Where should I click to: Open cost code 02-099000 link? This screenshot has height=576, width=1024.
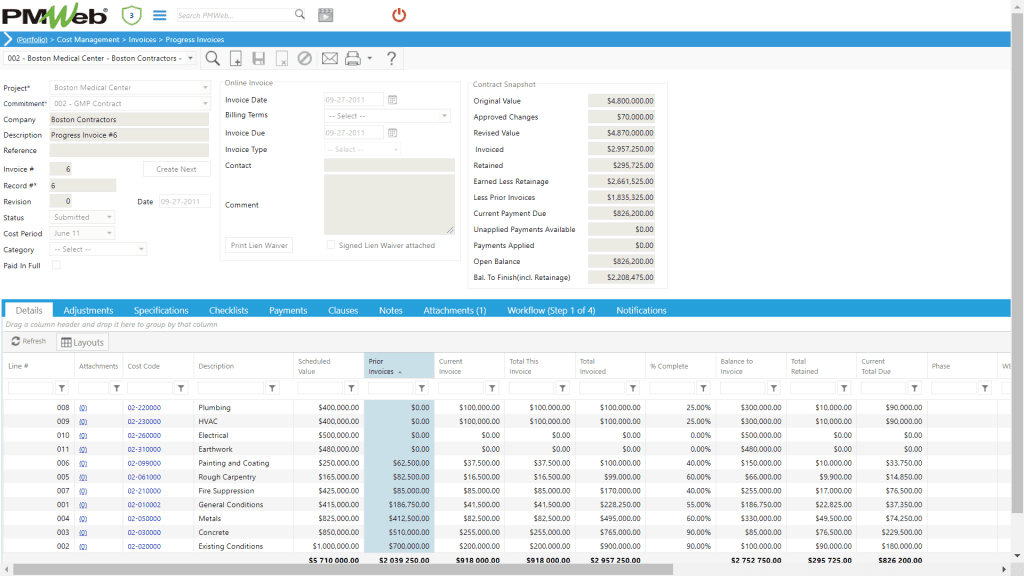pyautogui.click(x=144, y=463)
